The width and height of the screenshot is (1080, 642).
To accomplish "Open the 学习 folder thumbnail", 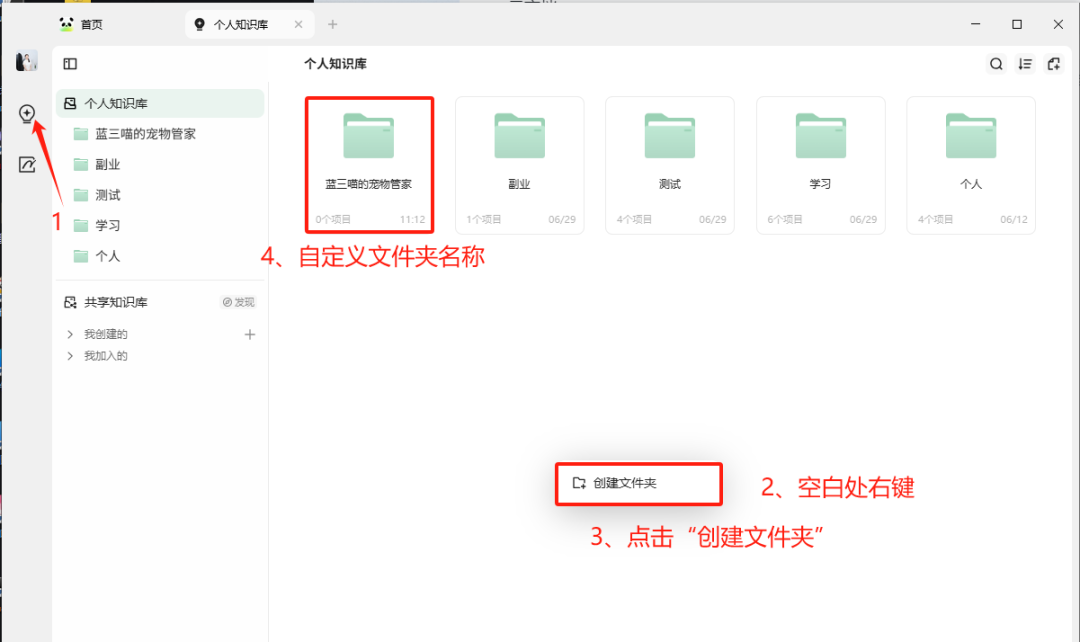I will click(820, 135).
